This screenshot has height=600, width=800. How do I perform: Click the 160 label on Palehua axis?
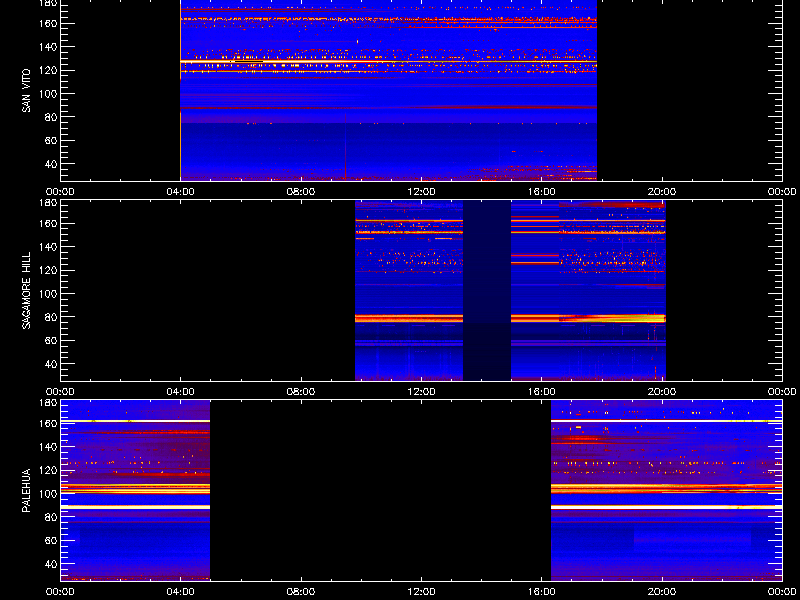47,423
